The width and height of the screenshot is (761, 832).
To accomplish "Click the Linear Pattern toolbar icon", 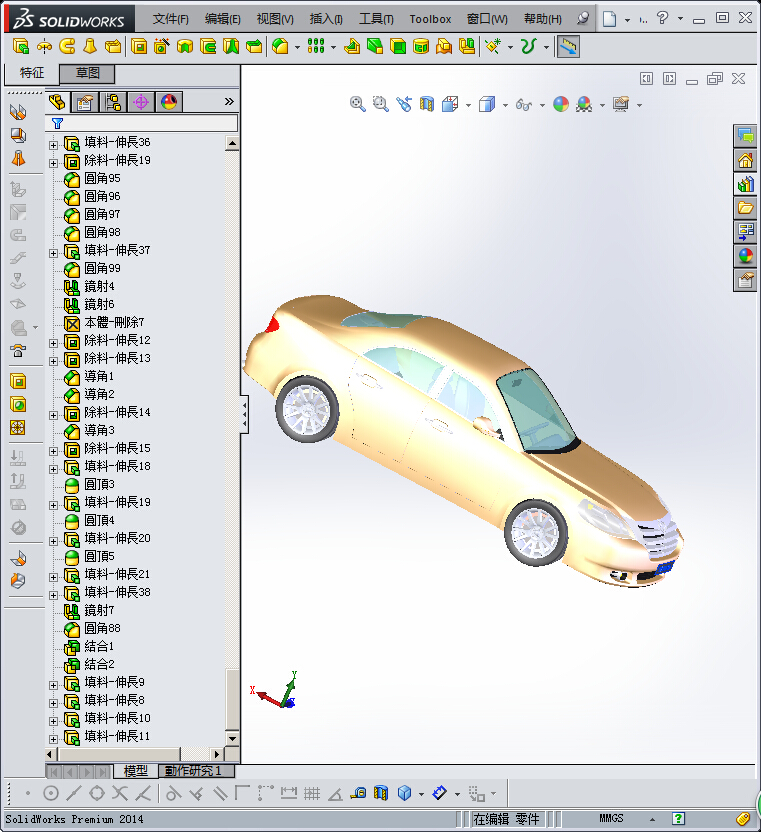I will [316, 47].
